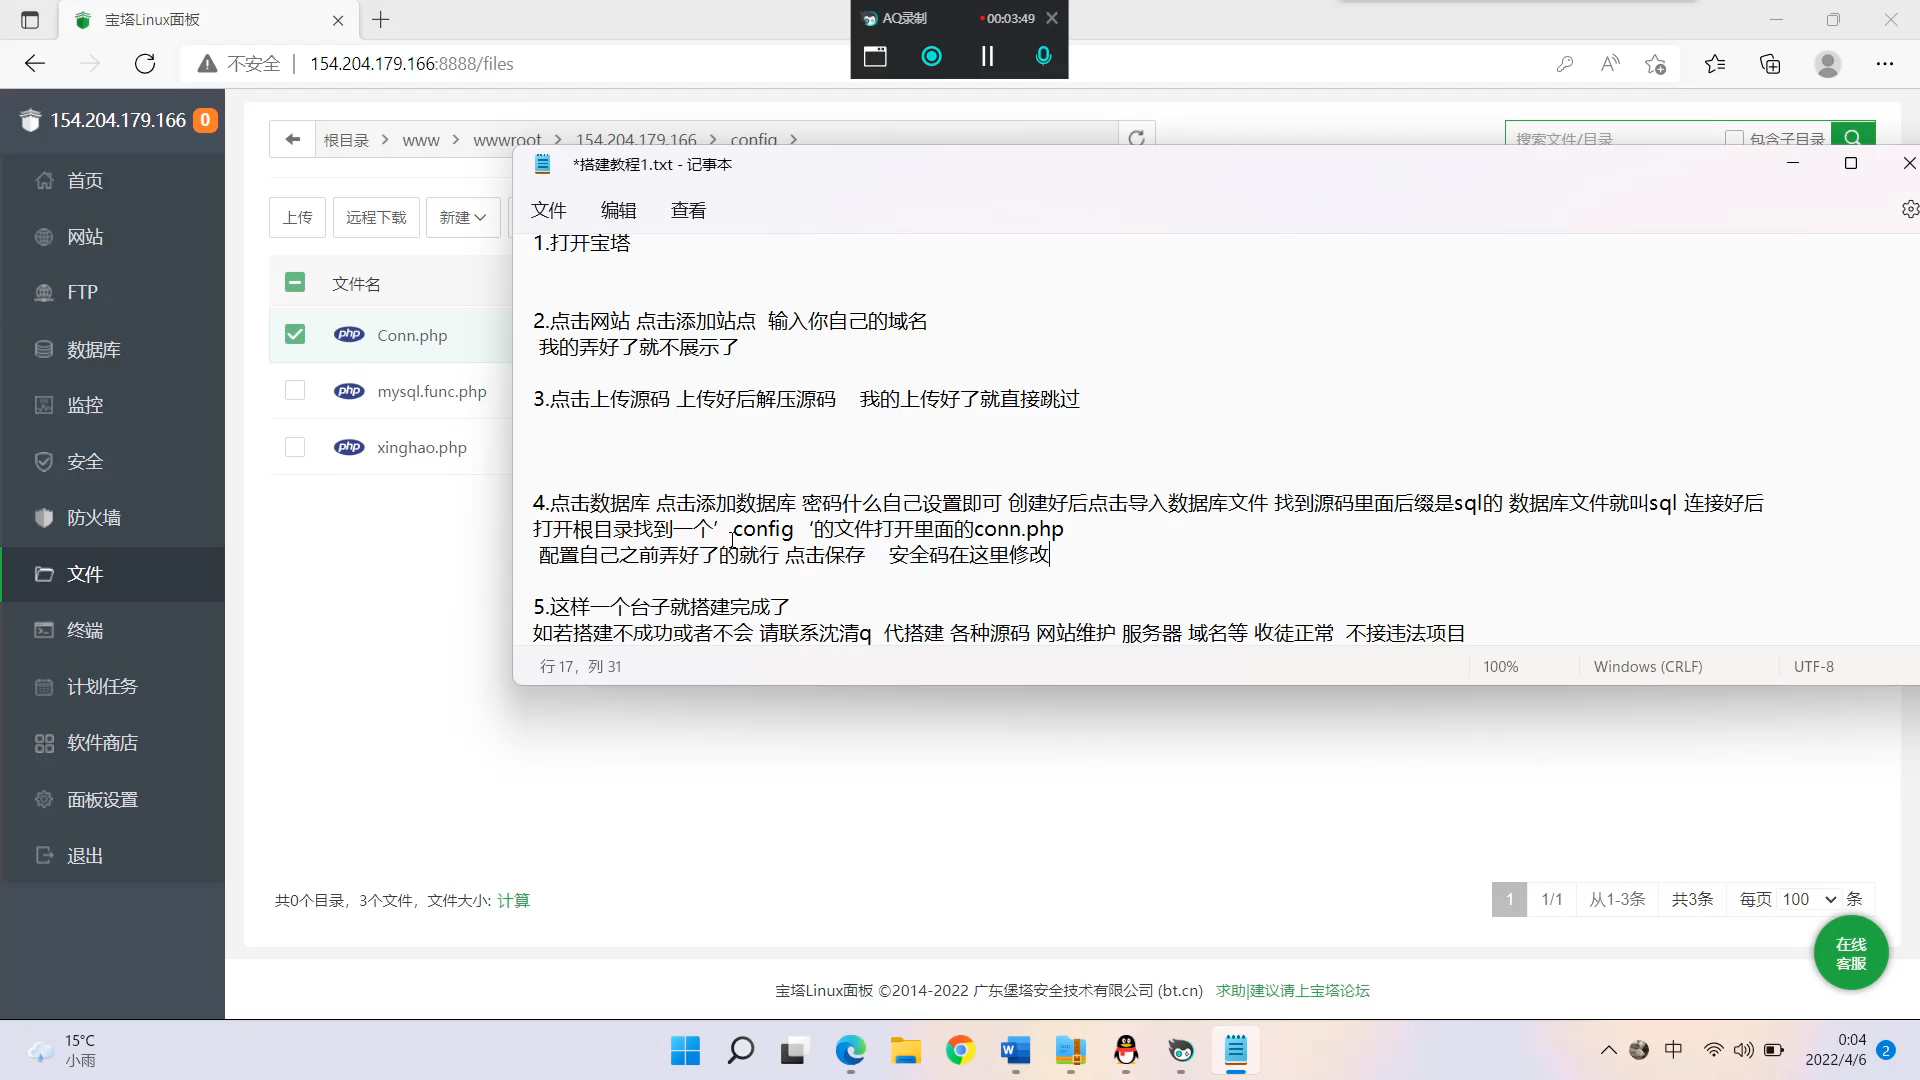
Task: Pause the AQ screen recording
Action: pyautogui.click(x=987, y=56)
